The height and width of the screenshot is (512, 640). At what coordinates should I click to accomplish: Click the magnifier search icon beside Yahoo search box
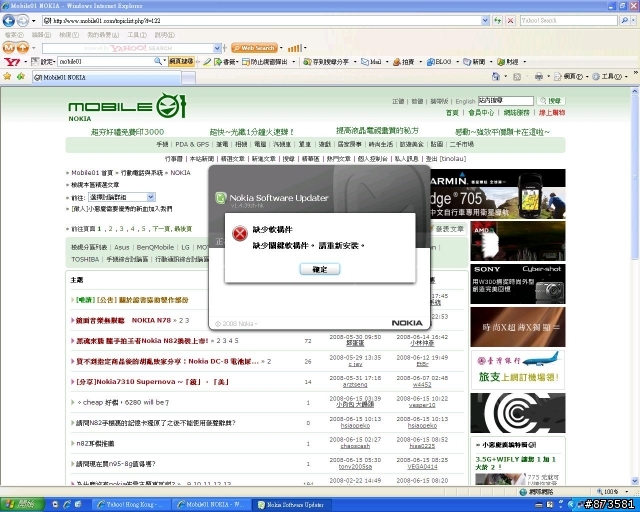[624, 20]
